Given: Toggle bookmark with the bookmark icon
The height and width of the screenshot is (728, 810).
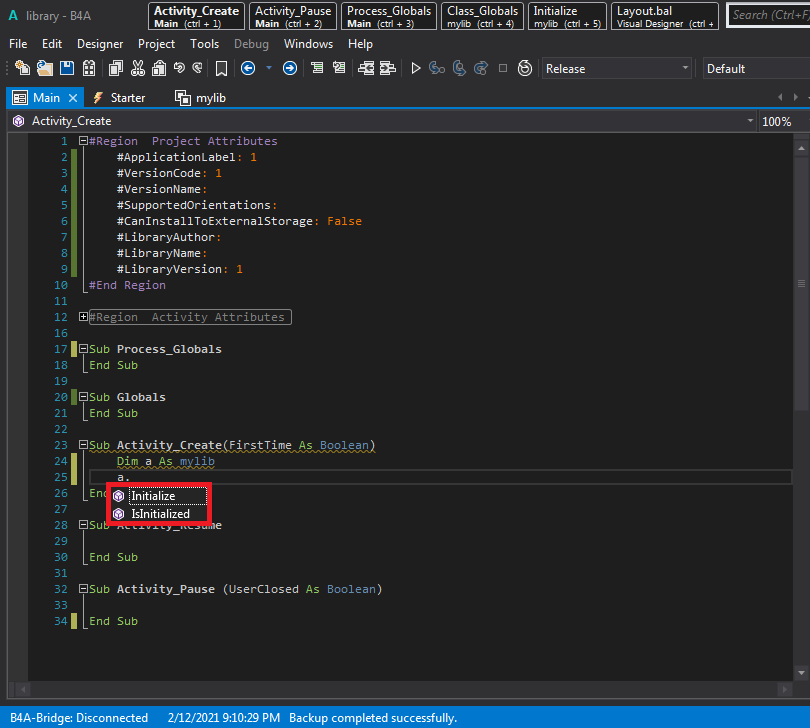Looking at the screenshot, I should [221, 68].
